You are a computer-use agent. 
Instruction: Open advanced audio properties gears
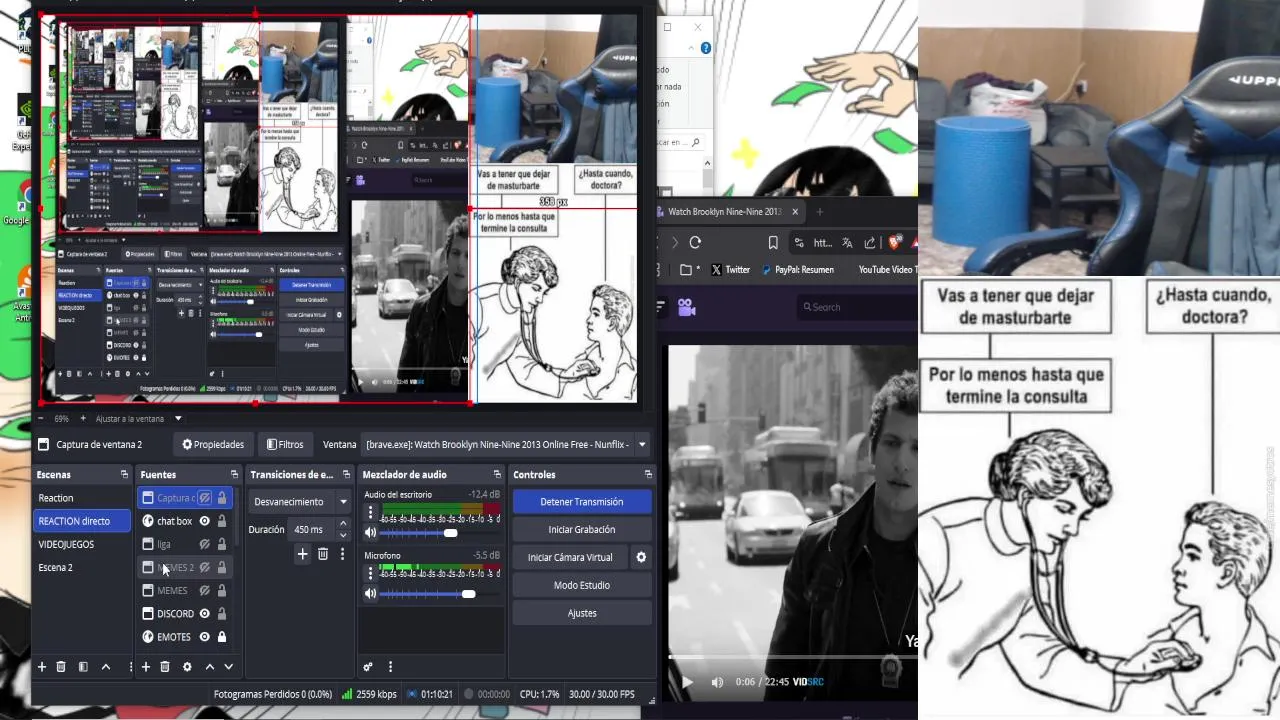click(368, 667)
